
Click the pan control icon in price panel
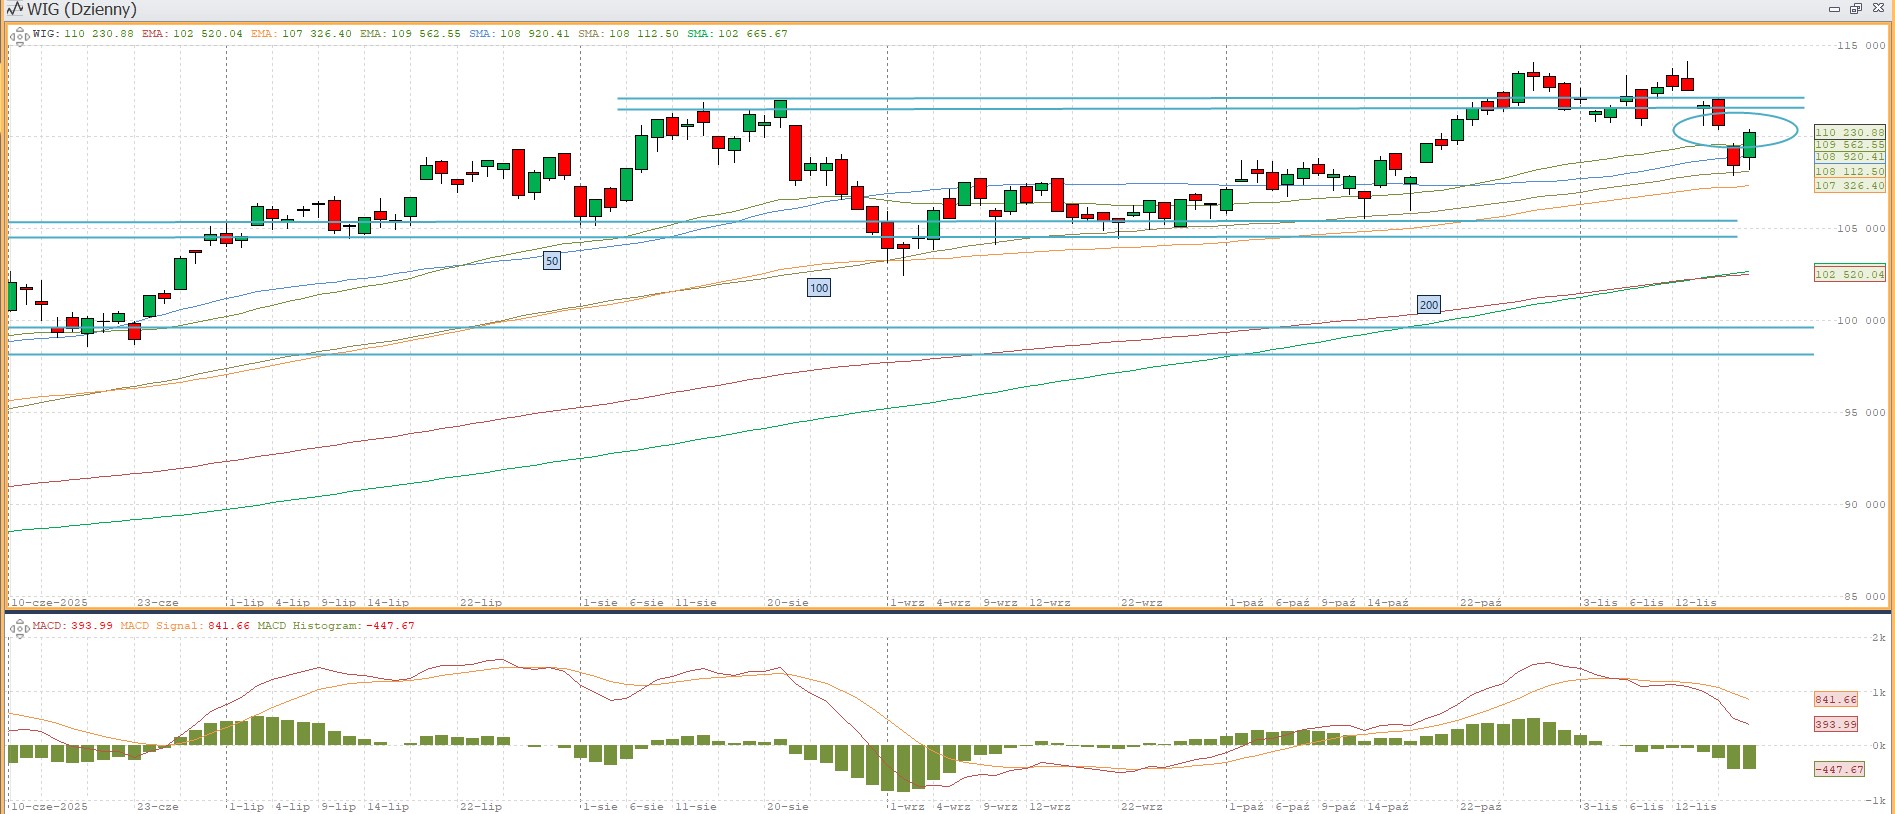pyautogui.click(x=18, y=38)
